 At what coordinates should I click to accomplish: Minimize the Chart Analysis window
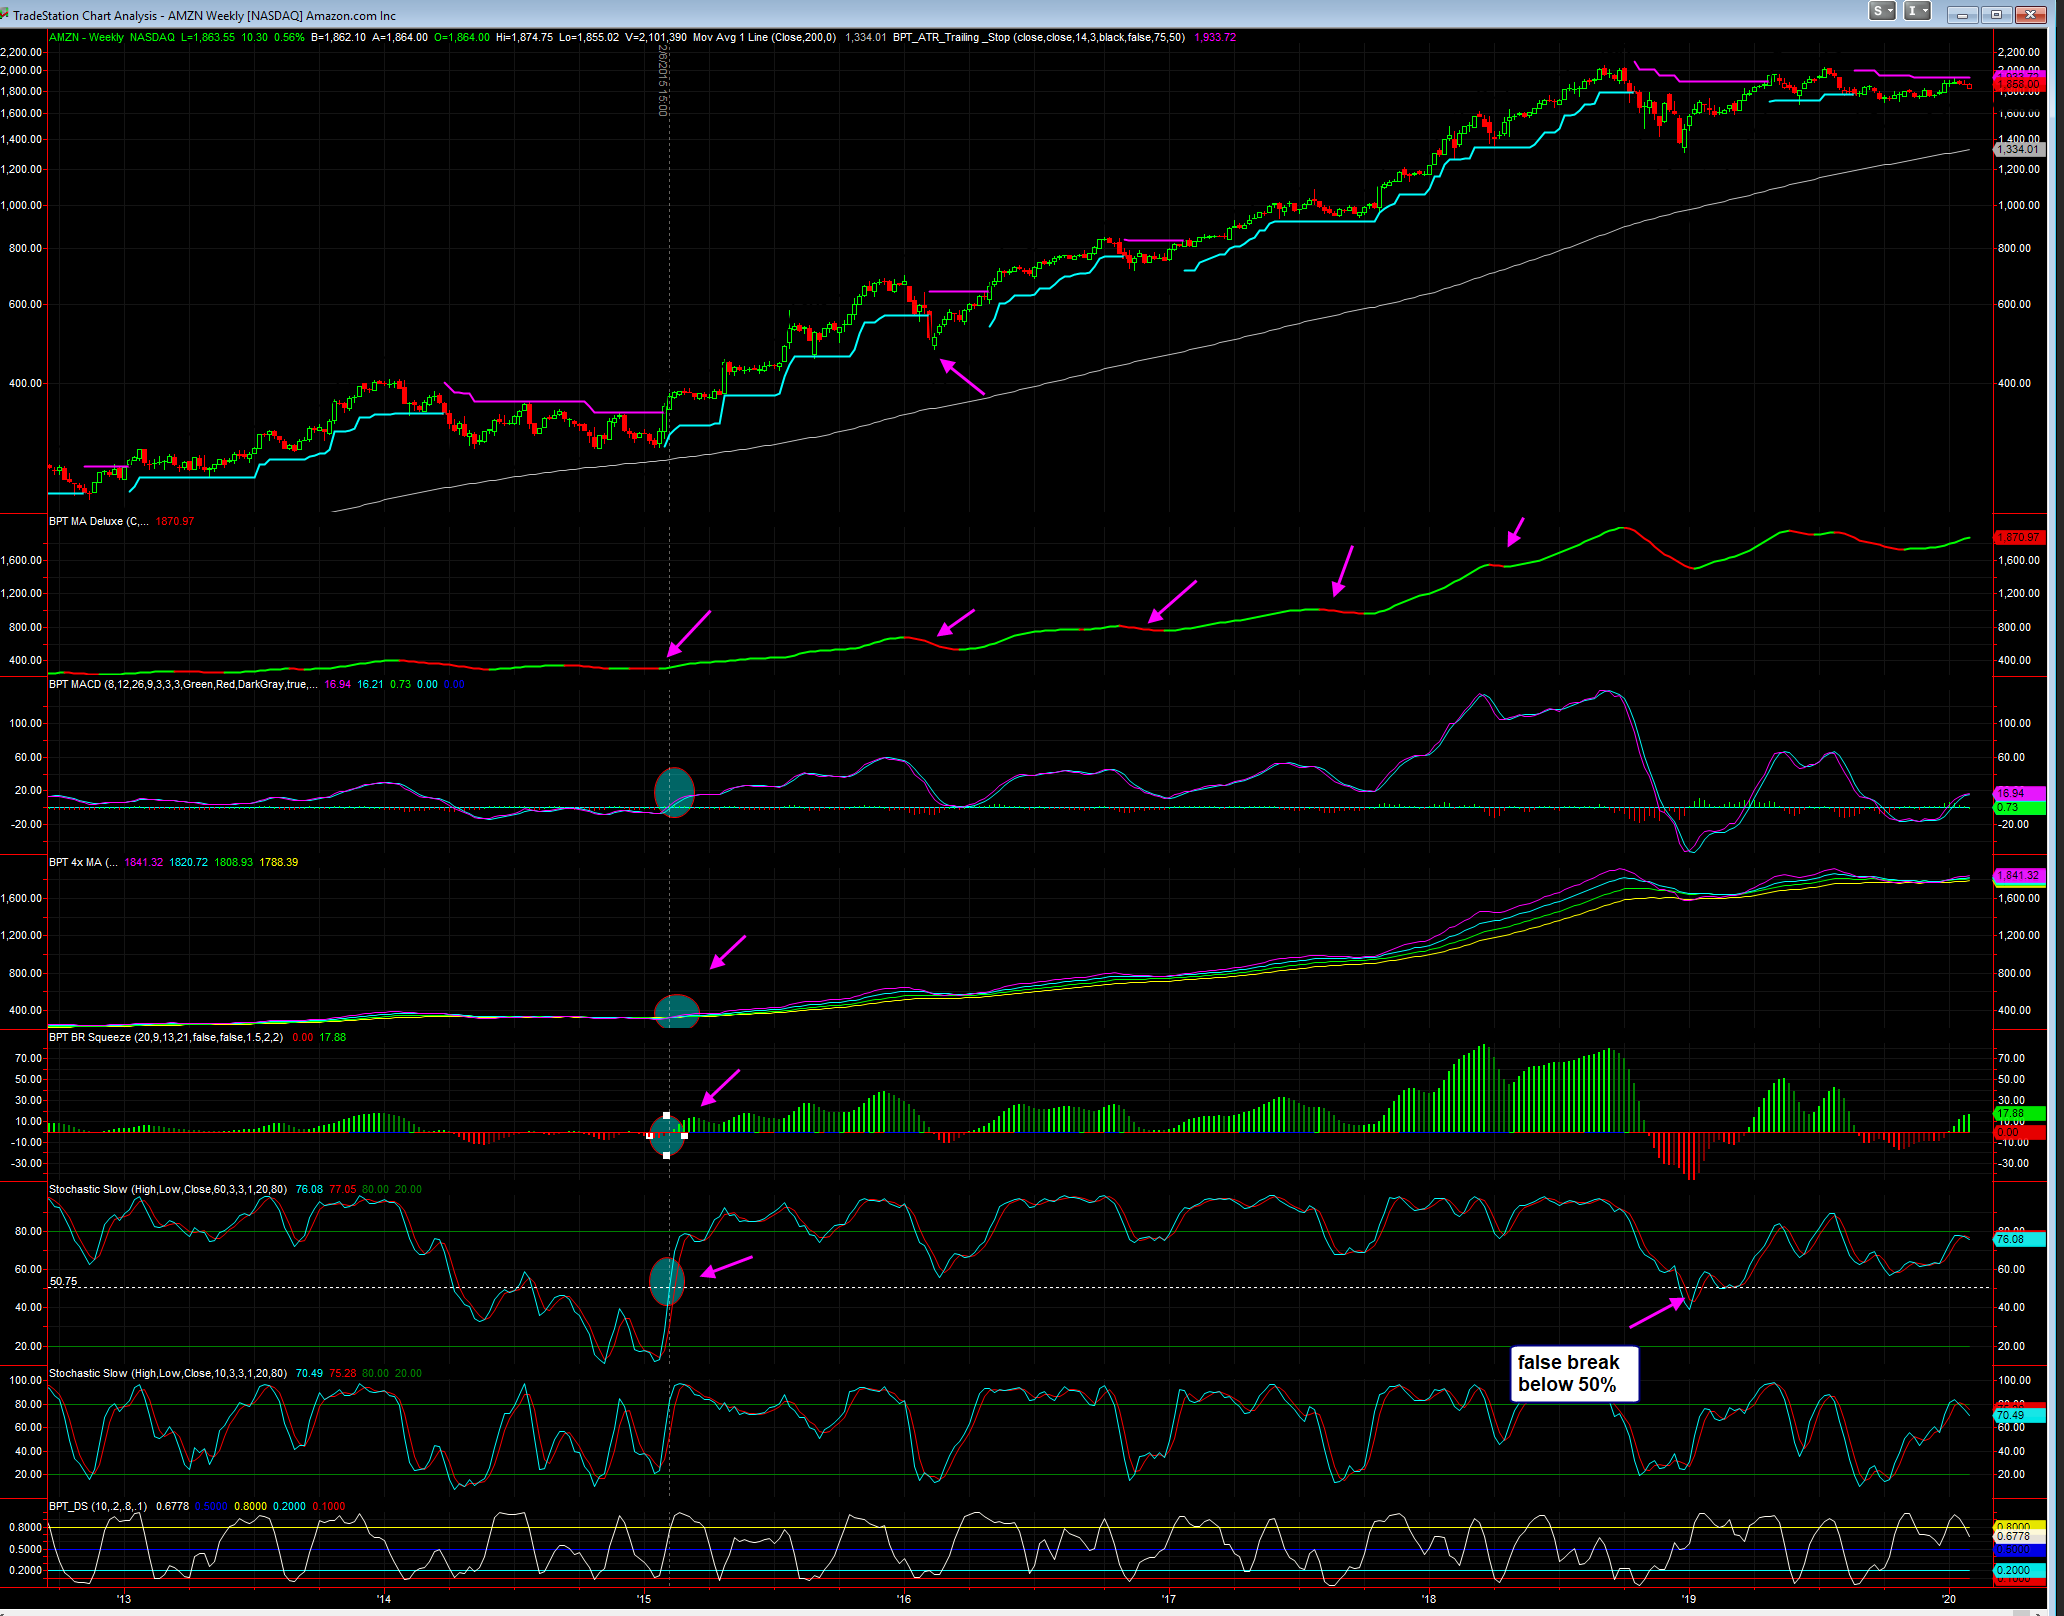[x=1962, y=14]
